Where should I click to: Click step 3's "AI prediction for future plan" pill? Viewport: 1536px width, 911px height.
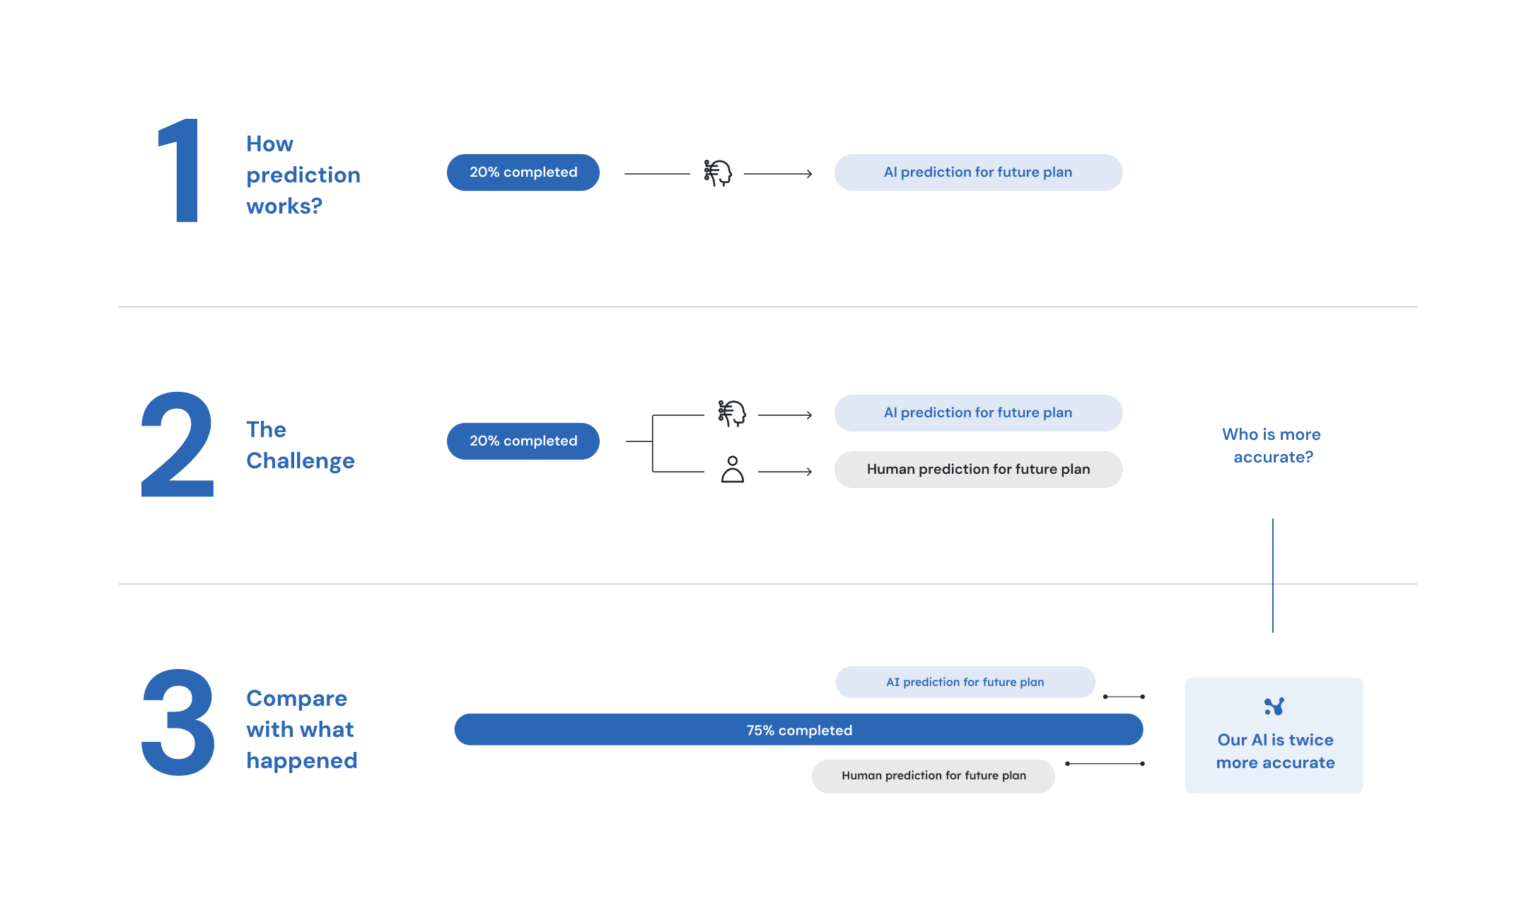coord(965,682)
